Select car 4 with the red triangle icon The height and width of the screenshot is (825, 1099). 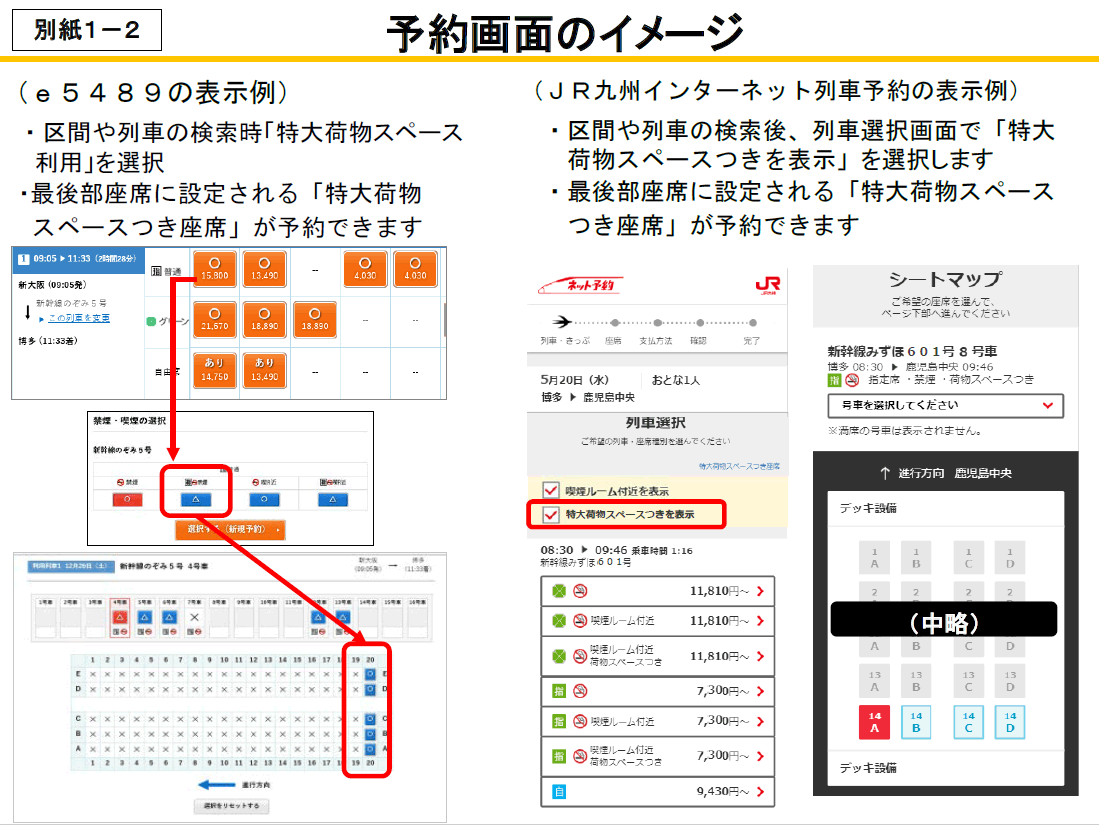pyautogui.click(x=120, y=617)
